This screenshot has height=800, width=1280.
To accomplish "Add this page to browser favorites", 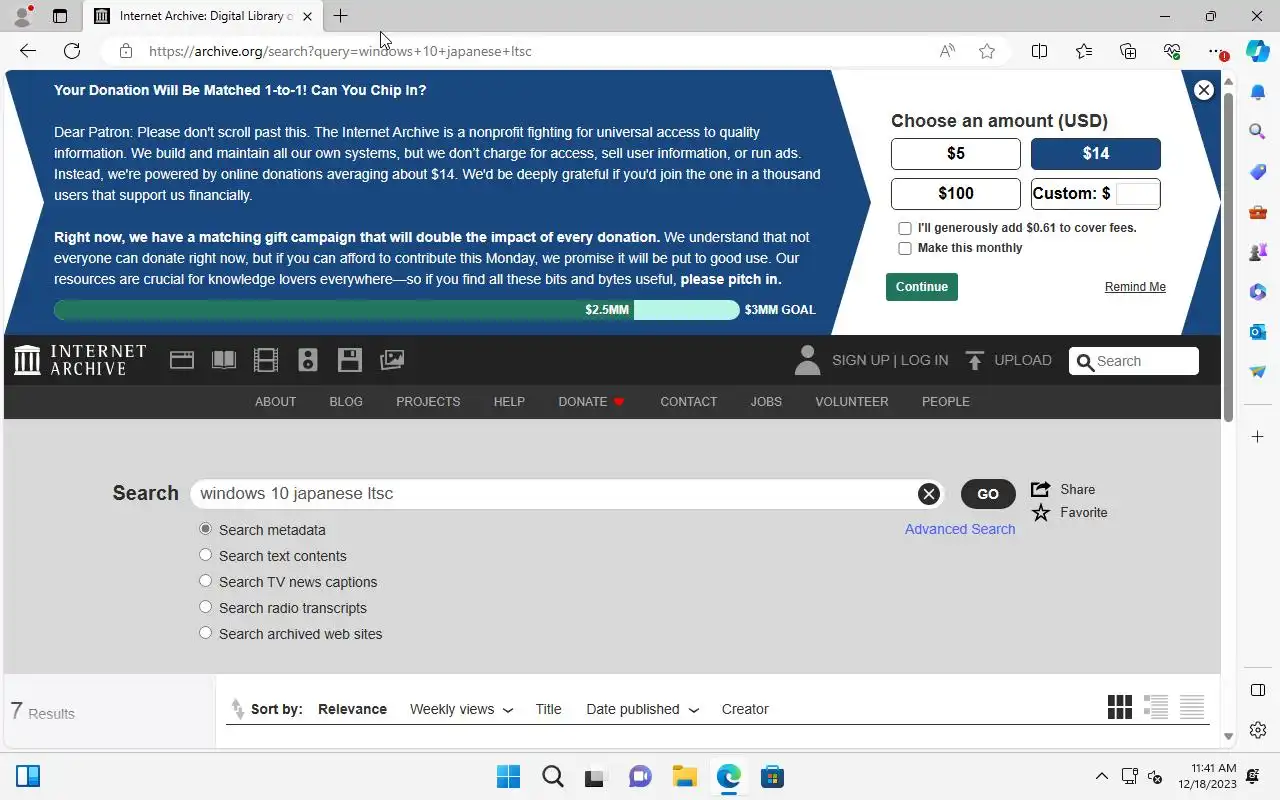I will [987, 51].
